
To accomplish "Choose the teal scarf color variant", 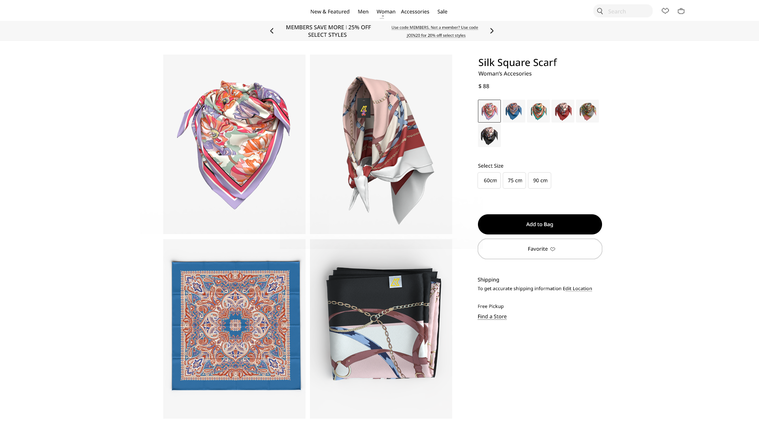I will click(x=539, y=111).
